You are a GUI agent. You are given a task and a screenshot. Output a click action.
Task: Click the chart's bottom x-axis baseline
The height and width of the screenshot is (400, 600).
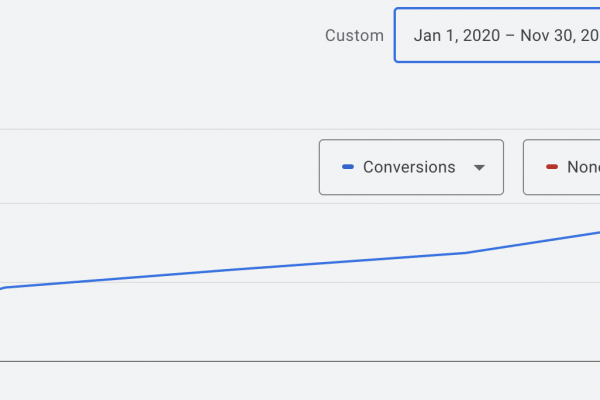pos(300,360)
